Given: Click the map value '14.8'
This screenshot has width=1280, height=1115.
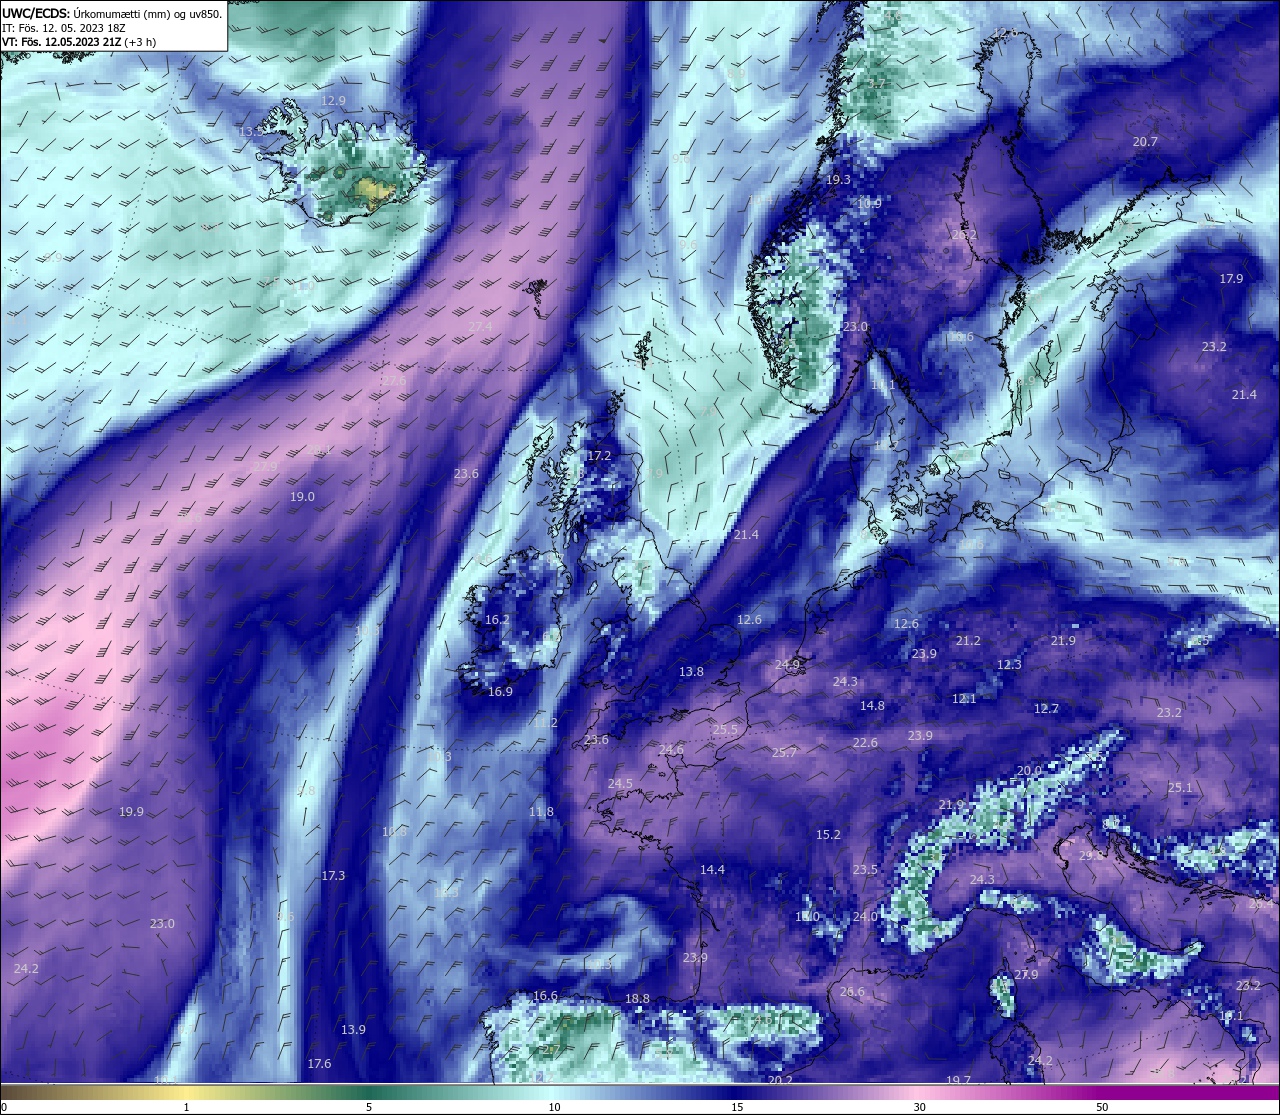Looking at the screenshot, I should click(872, 706).
